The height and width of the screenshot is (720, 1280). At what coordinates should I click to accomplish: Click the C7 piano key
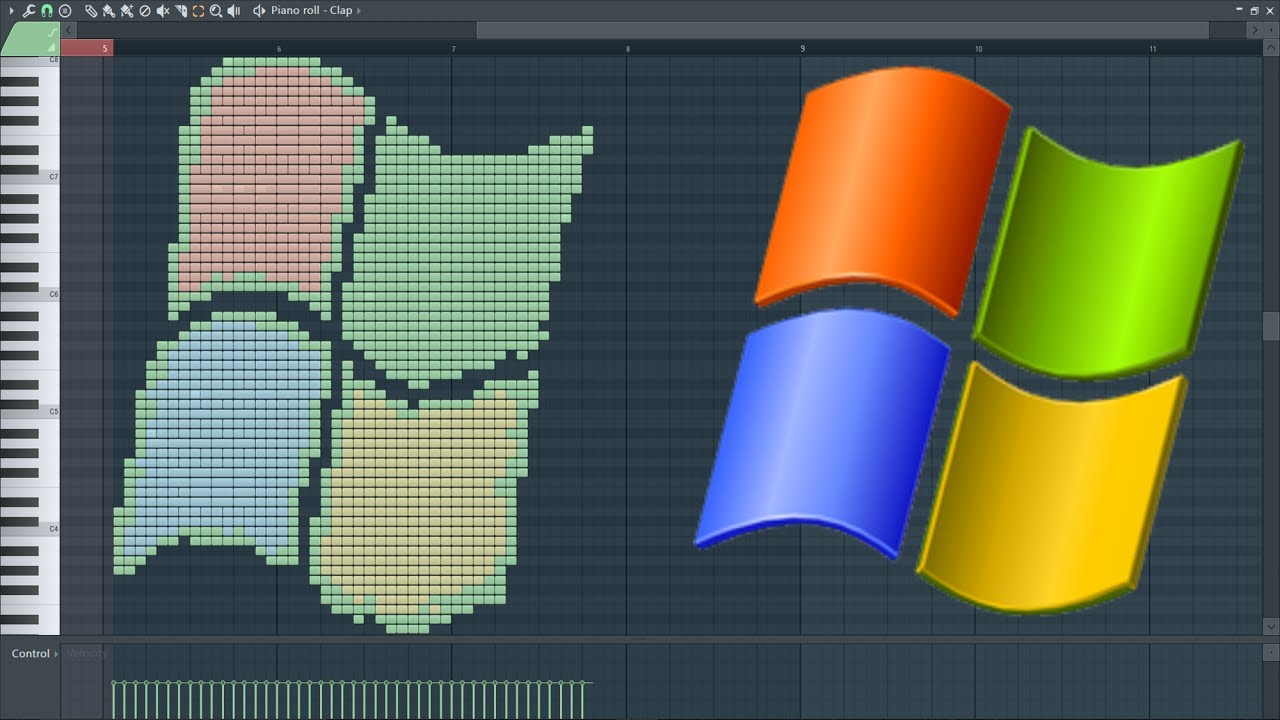point(30,177)
